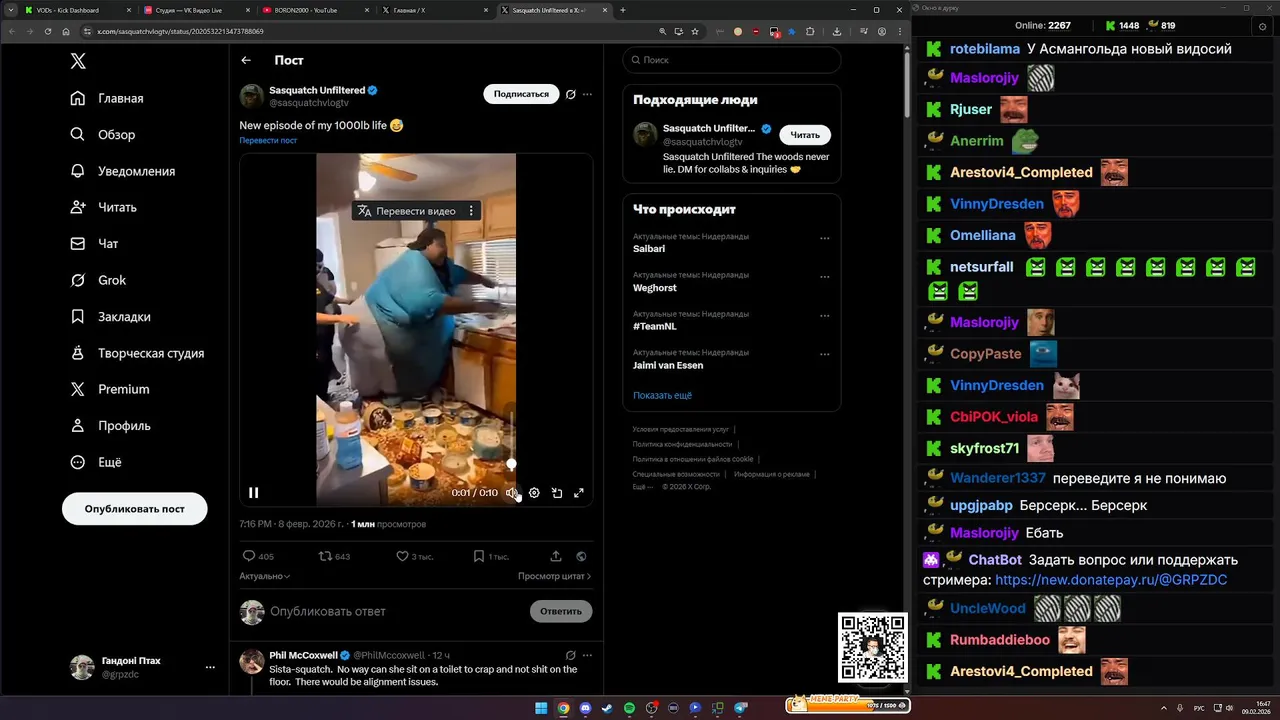1280x720 pixels.
Task: Focus the Поиск search box
Action: click(x=732, y=60)
